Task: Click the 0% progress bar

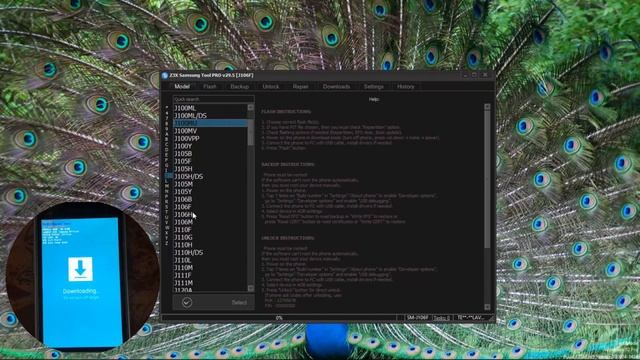Action: click(279, 318)
